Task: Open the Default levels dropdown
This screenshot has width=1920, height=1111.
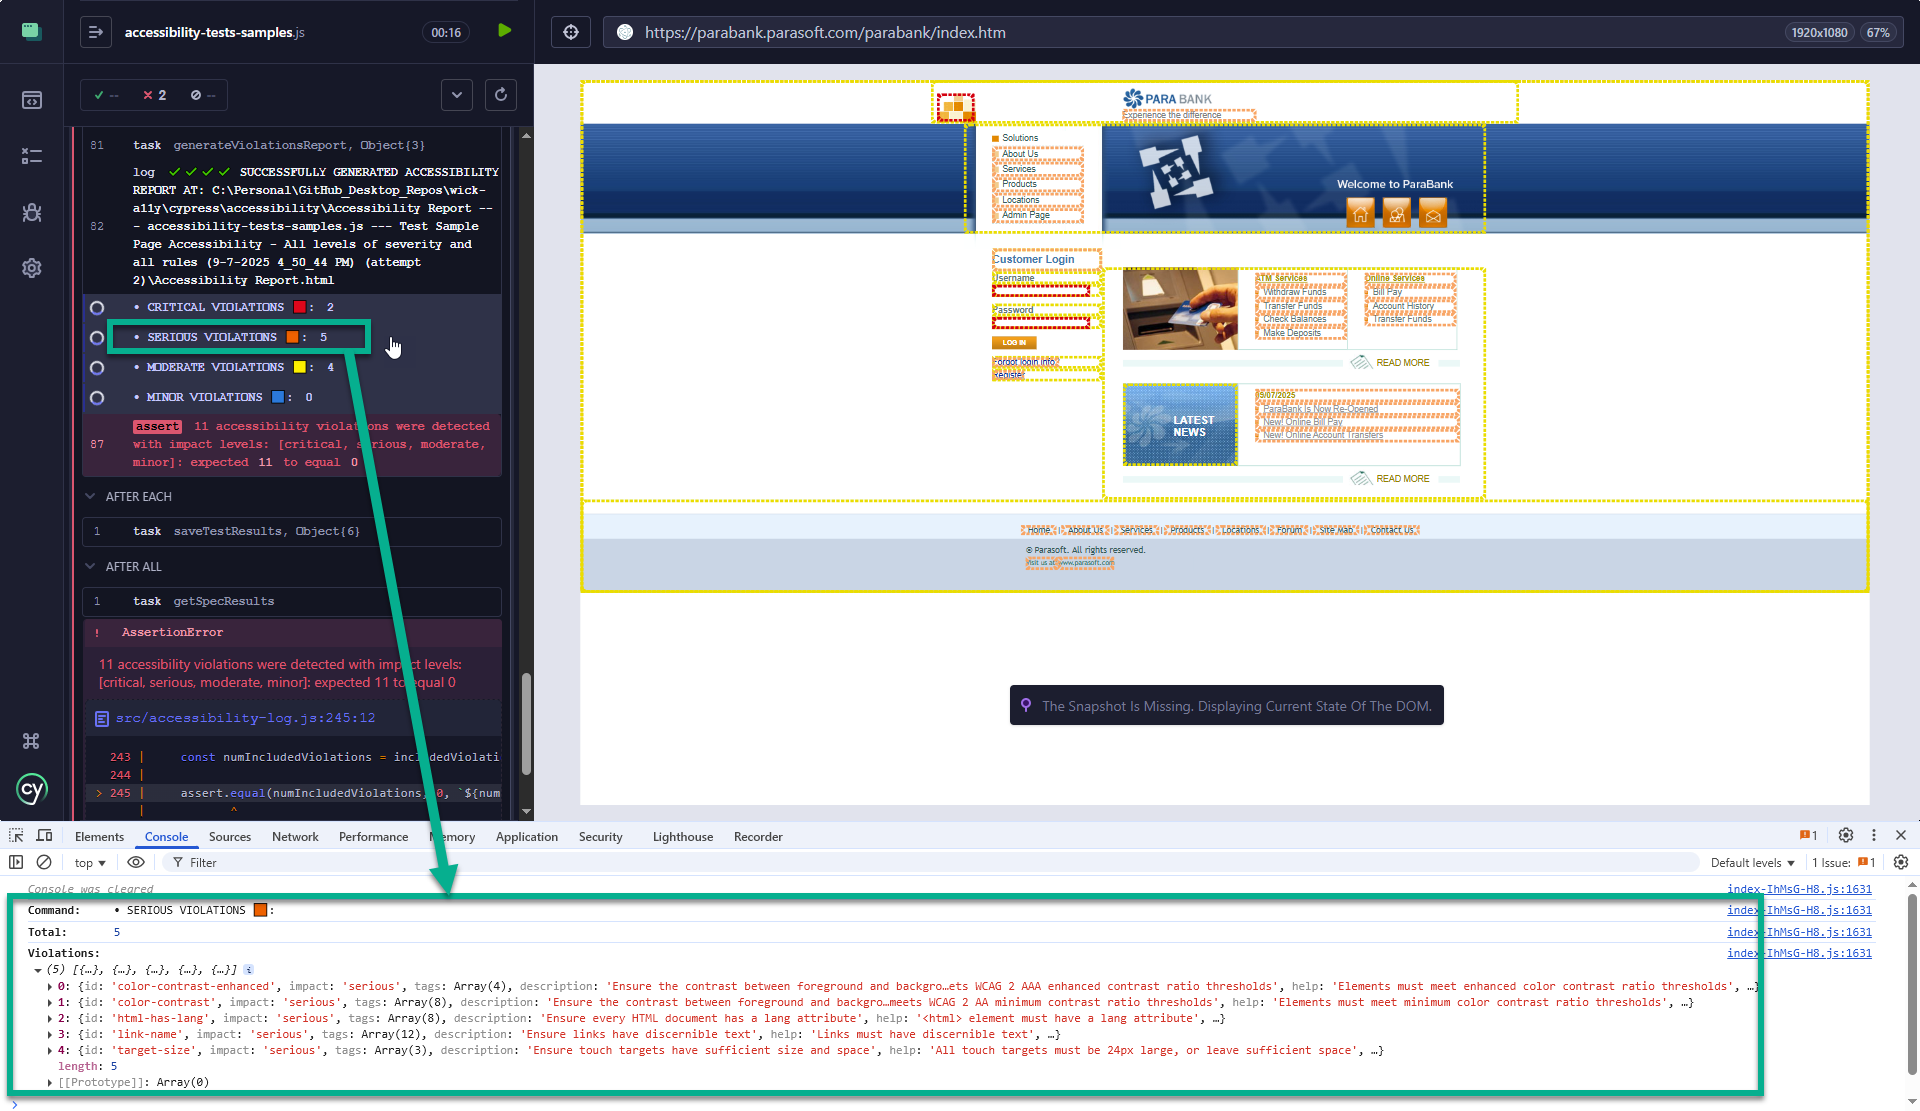Action: pyautogui.click(x=1752, y=863)
